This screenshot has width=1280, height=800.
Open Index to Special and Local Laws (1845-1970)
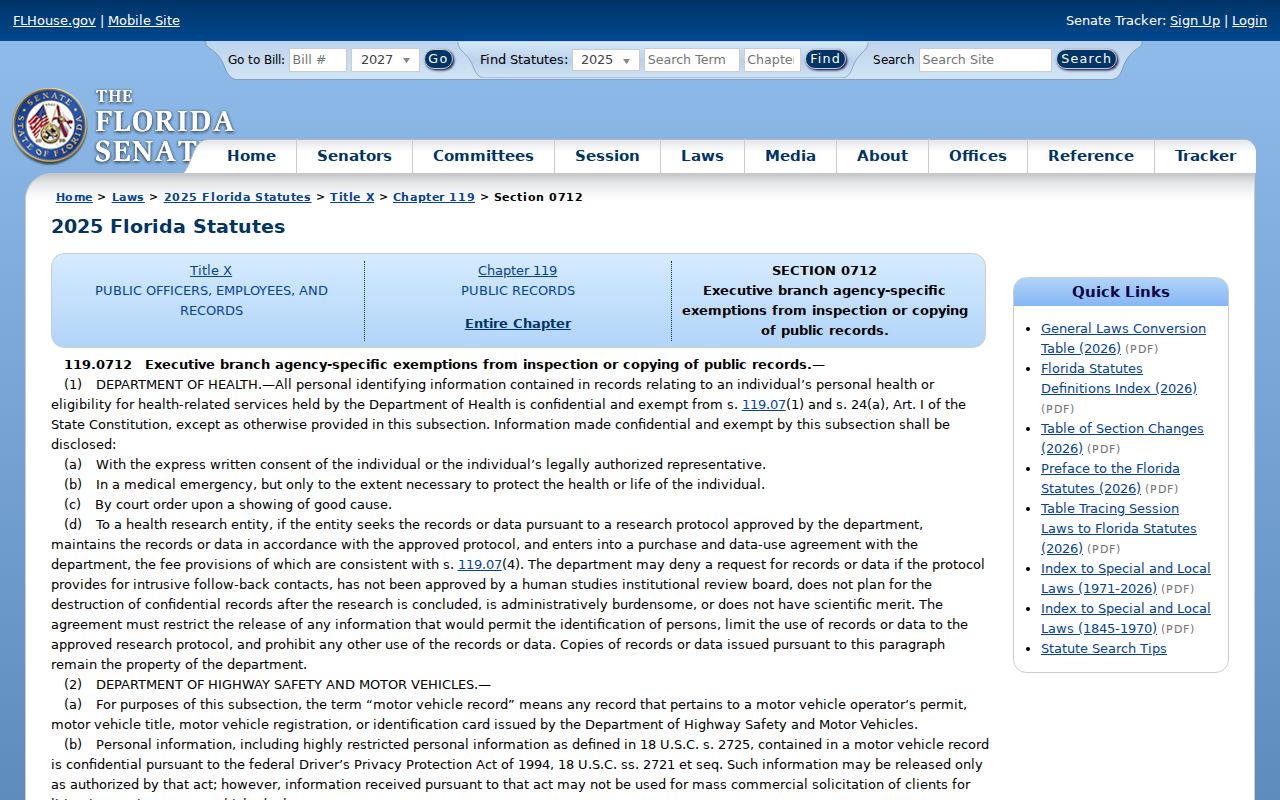pyautogui.click(x=1126, y=618)
